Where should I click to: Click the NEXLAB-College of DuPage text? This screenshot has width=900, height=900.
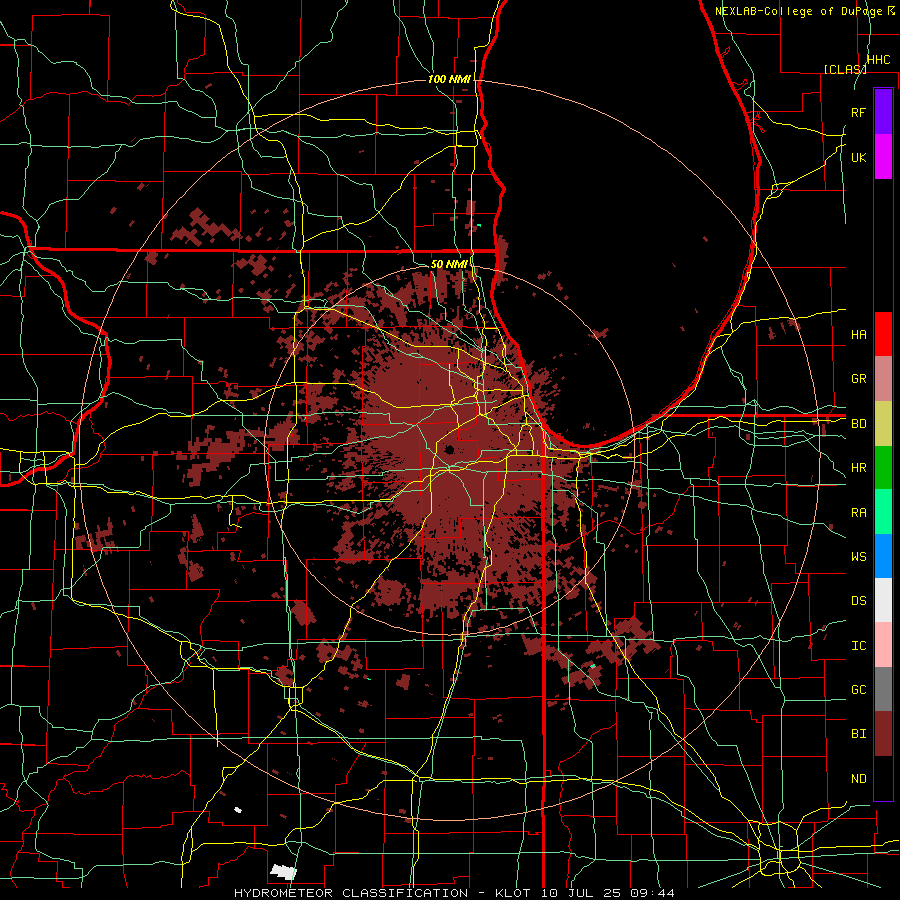click(x=798, y=11)
